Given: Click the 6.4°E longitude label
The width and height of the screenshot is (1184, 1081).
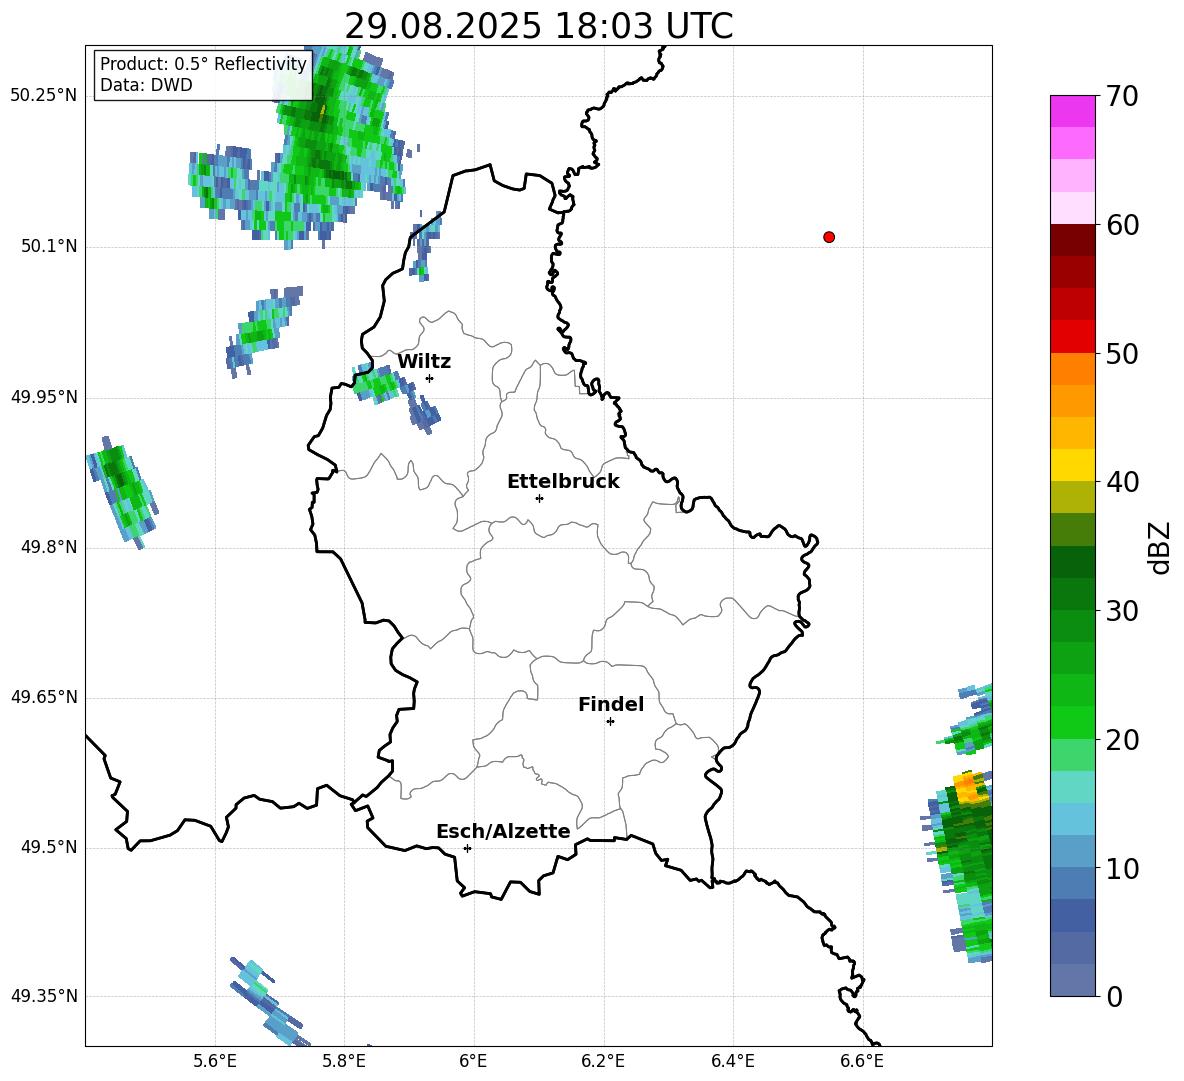Looking at the screenshot, I should click(x=732, y=1061).
